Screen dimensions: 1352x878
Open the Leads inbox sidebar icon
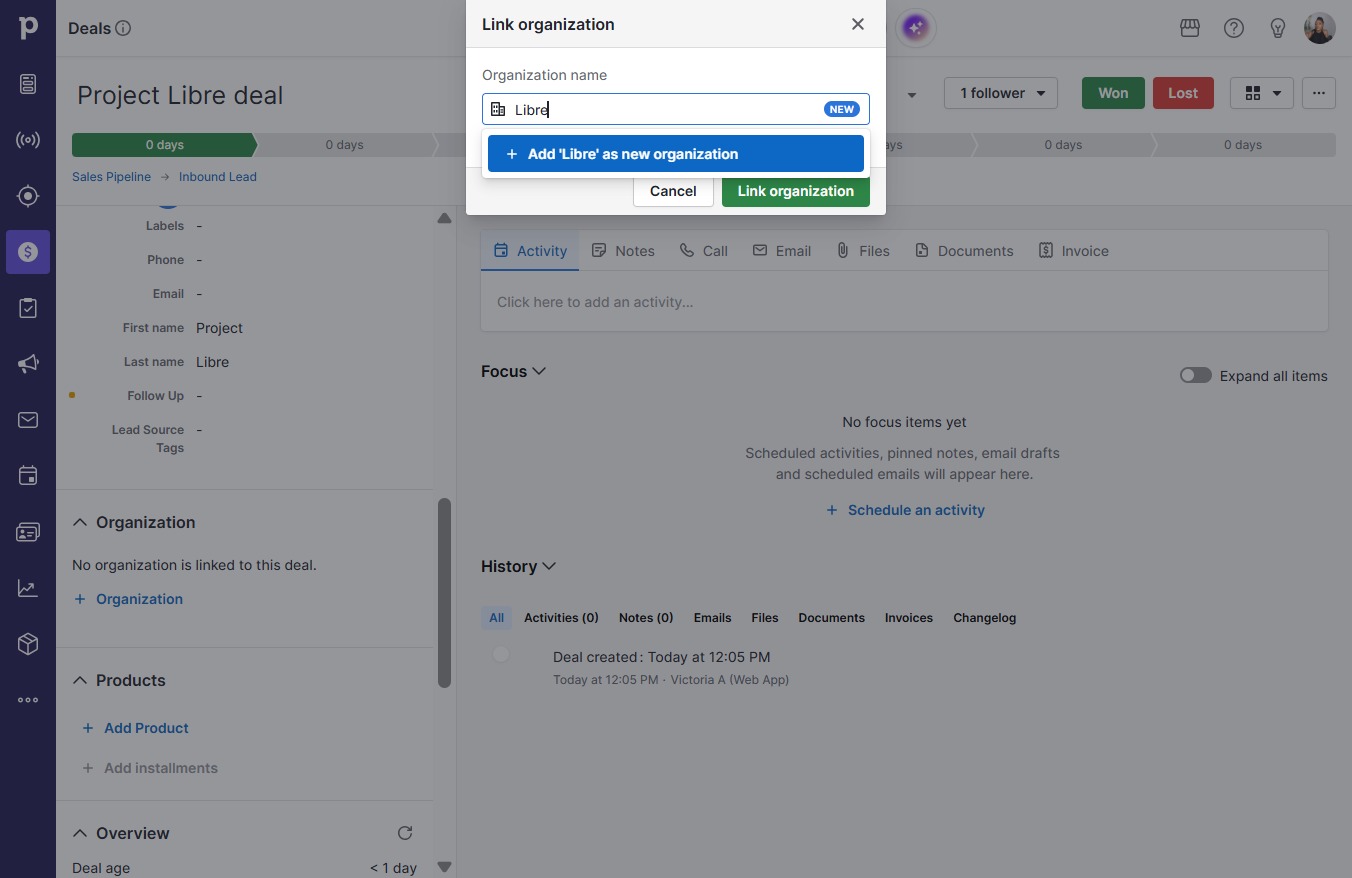coord(28,84)
